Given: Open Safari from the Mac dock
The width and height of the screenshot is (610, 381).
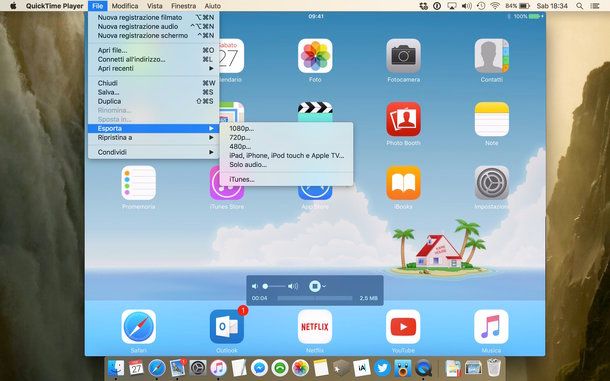Looking at the screenshot, I should point(157,368).
